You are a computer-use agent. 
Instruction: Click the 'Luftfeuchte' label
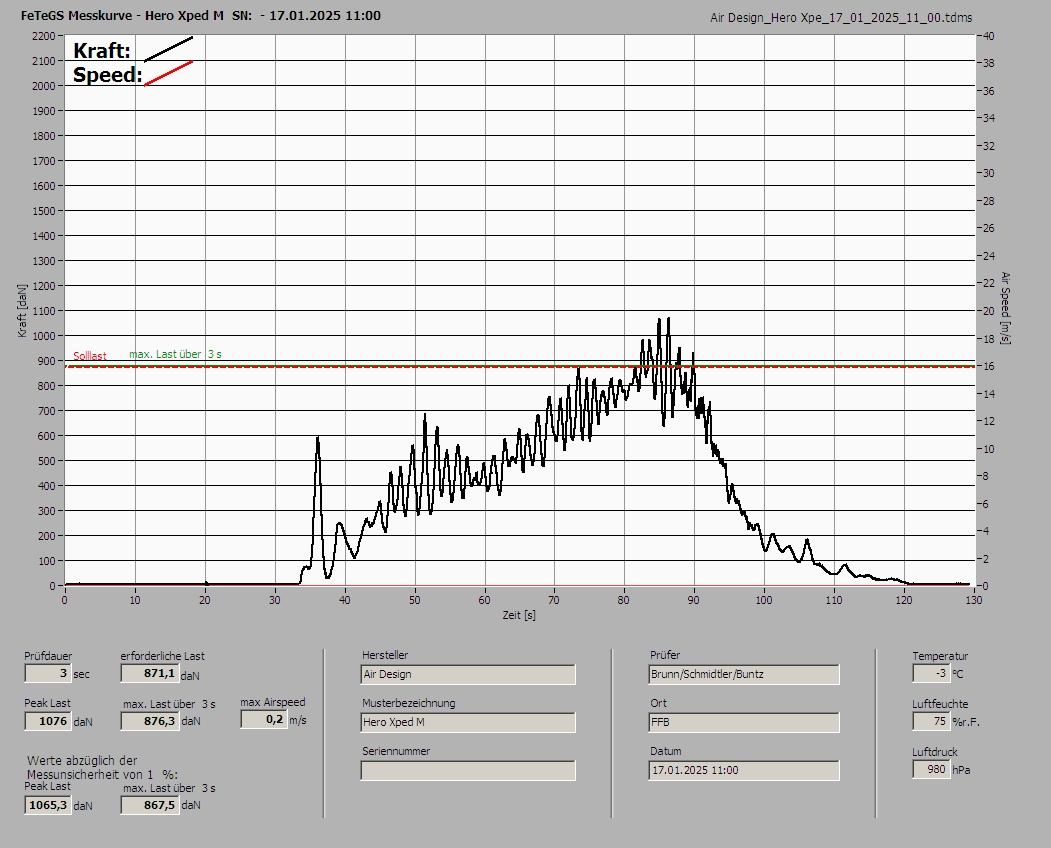pyautogui.click(x=940, y=704)
